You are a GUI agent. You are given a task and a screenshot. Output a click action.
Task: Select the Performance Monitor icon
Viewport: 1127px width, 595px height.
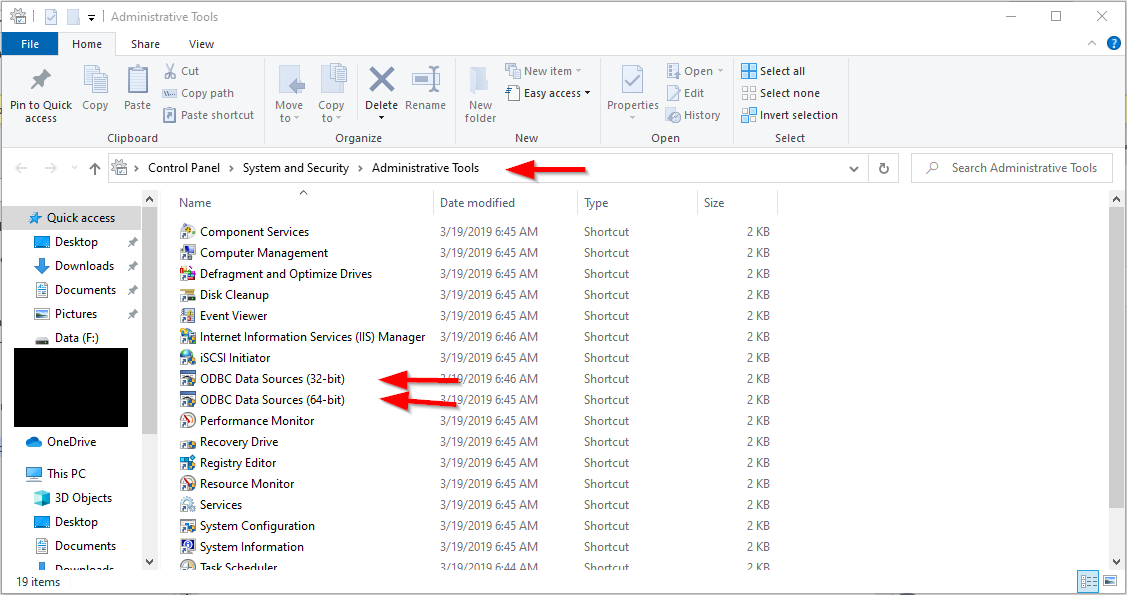click(188, 420)
